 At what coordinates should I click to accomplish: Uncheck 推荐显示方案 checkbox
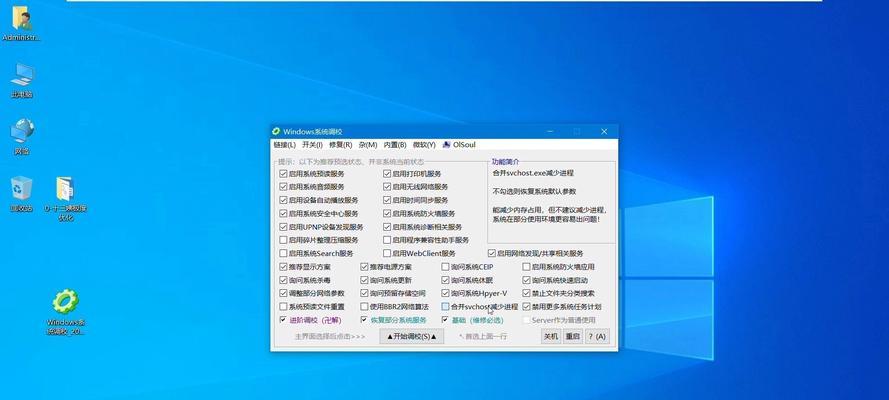[x=283, y=267]
